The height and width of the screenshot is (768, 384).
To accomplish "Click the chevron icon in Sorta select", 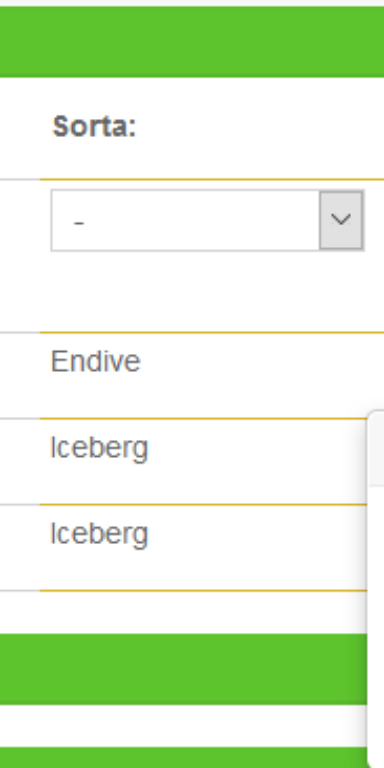I will (x=341, y=220).
